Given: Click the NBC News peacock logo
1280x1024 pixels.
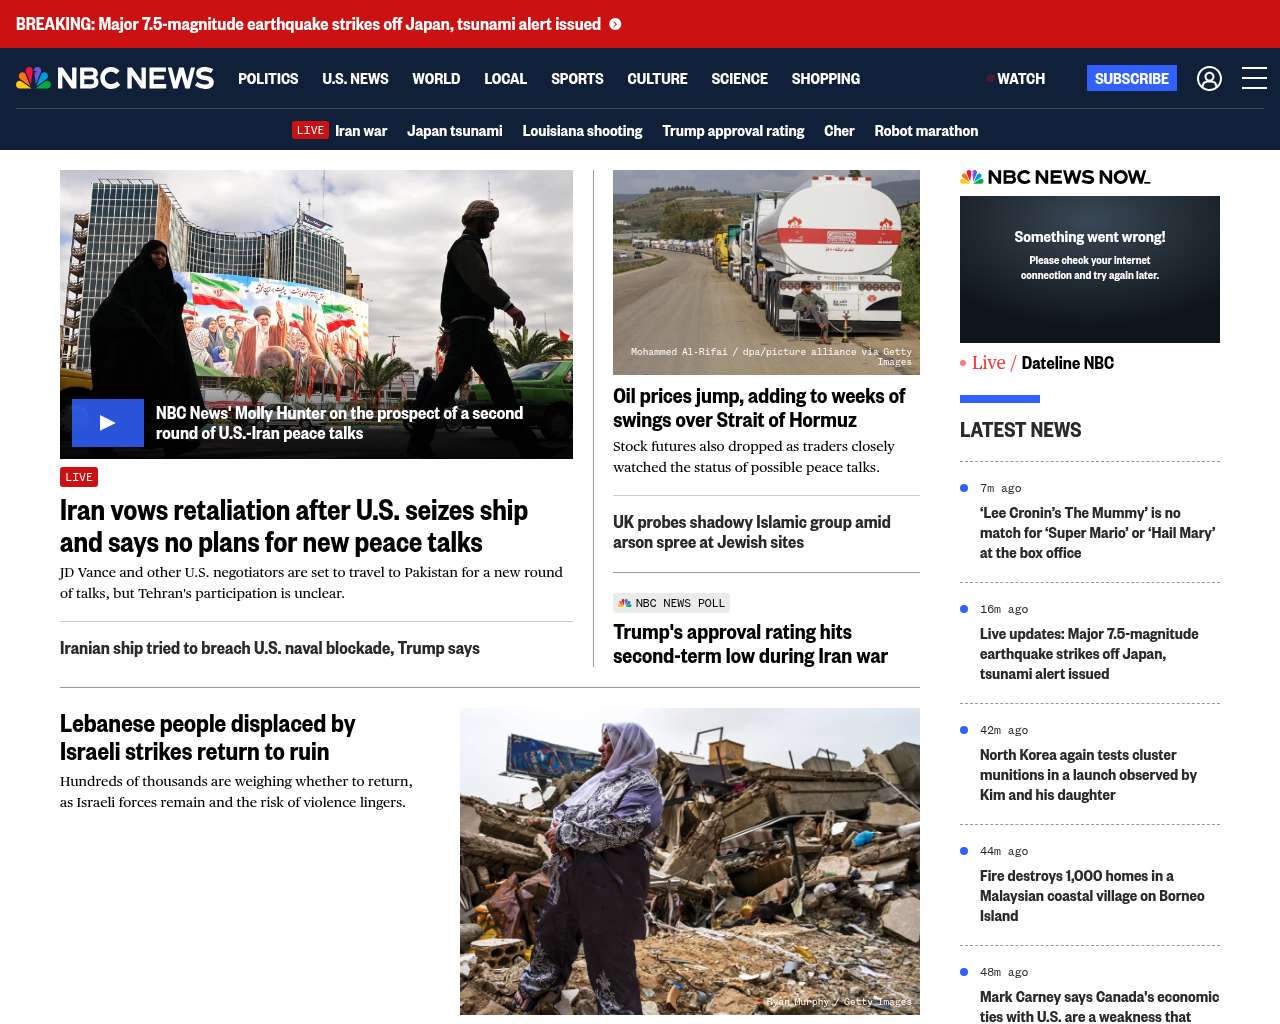Looking at the screenshot, I should coord(115,78).
